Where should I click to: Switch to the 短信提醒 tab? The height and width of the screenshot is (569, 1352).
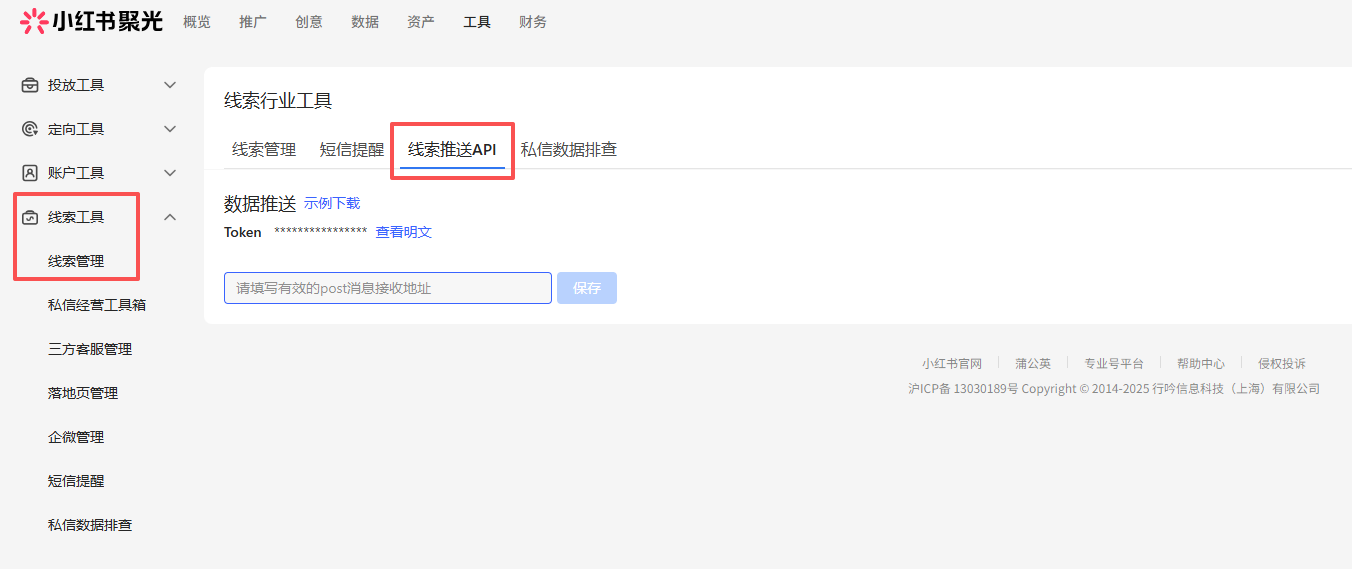point(351,150)
